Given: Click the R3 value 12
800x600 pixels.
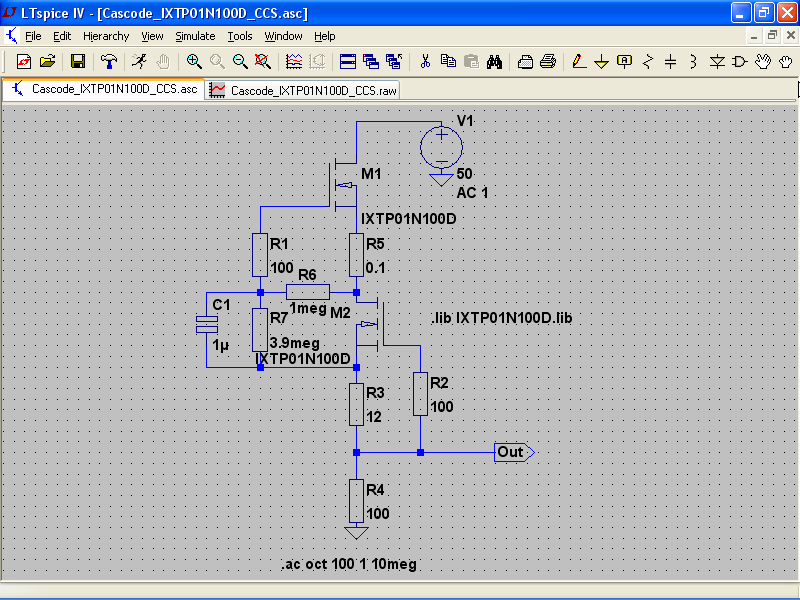Looking at the screenshot, I should (374, 417).
